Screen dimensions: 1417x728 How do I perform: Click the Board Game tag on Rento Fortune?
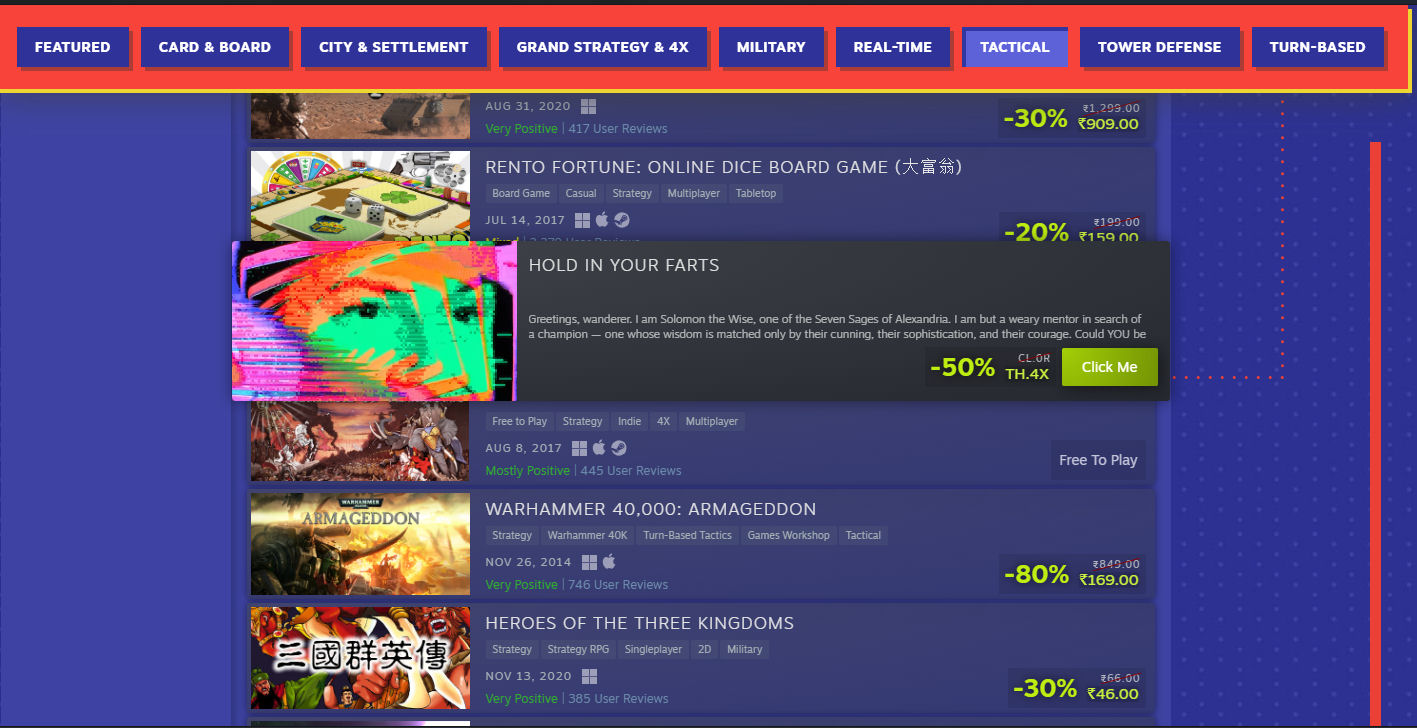point(521,193)
